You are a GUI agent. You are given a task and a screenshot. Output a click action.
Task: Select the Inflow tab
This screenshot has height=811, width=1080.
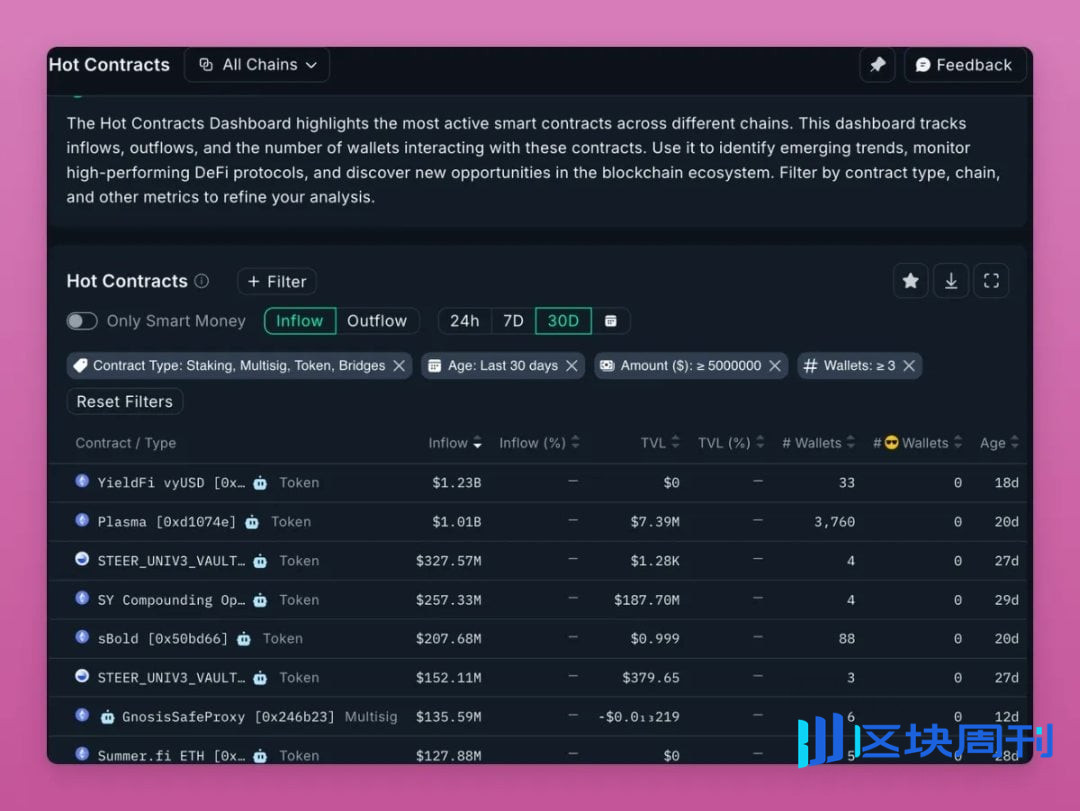300,321
